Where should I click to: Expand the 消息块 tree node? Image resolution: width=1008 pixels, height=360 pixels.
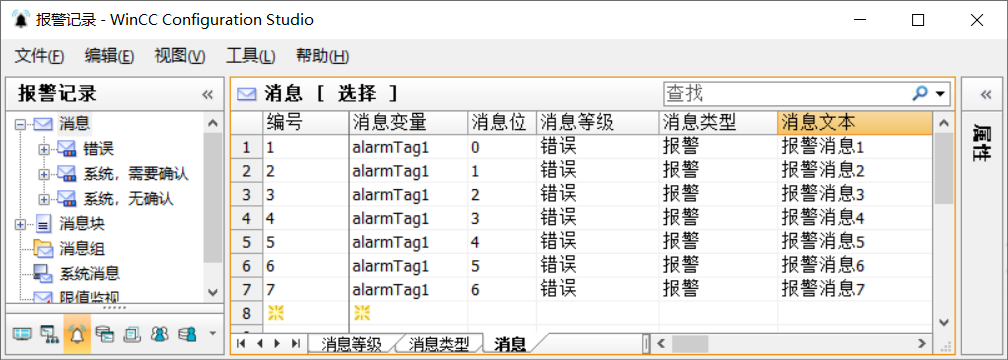pos(20,224)
